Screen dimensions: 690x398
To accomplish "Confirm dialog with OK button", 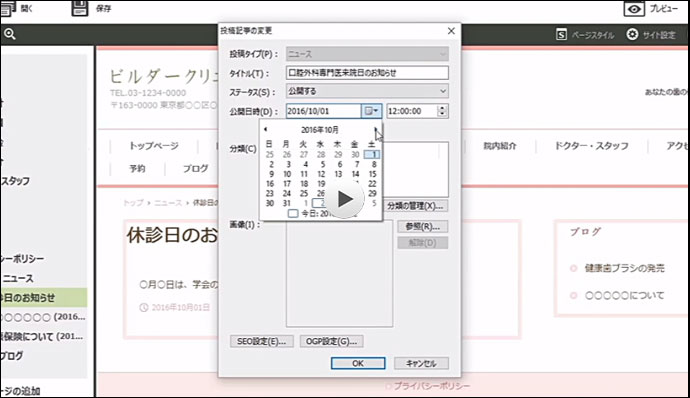I will tap(358, 363).
